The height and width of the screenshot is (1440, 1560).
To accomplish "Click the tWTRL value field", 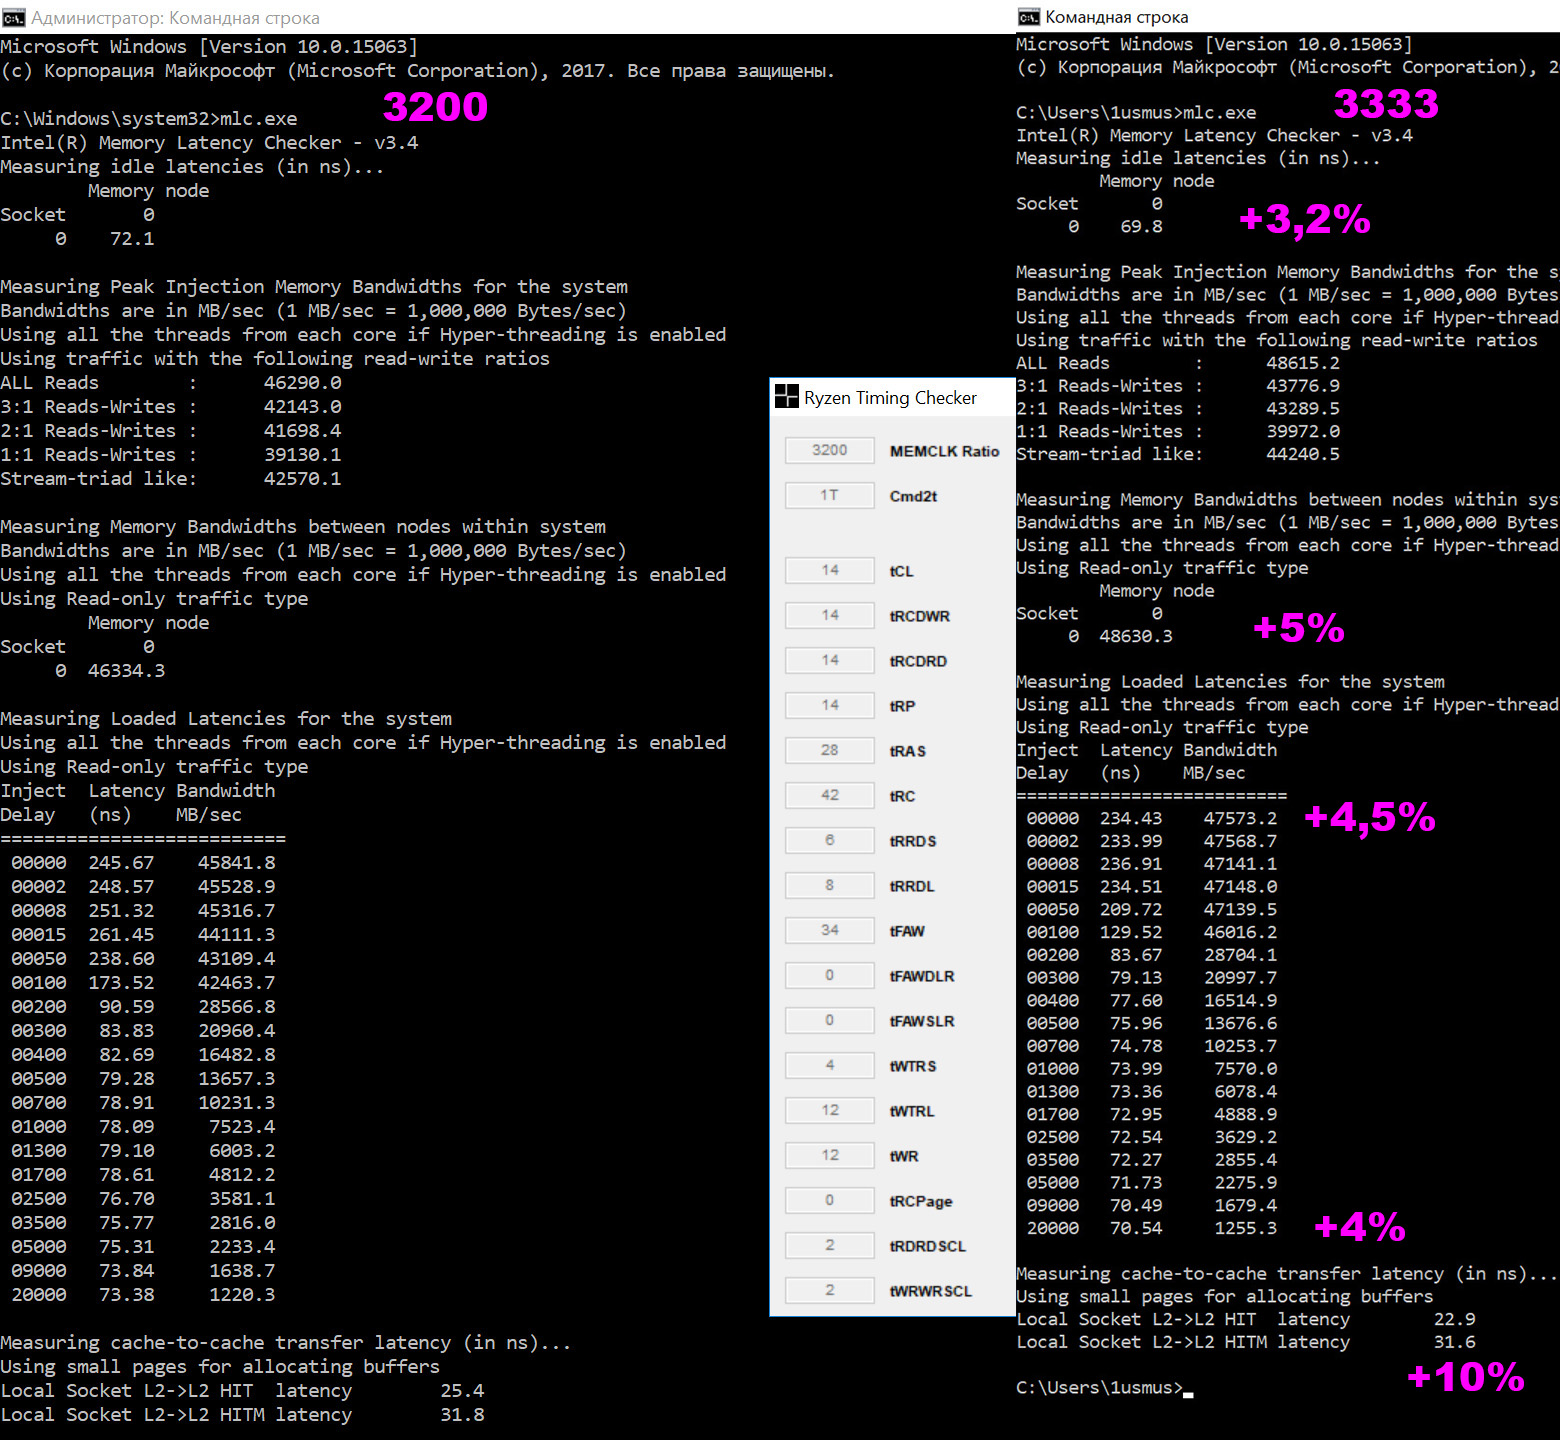I will [830, 1110].
